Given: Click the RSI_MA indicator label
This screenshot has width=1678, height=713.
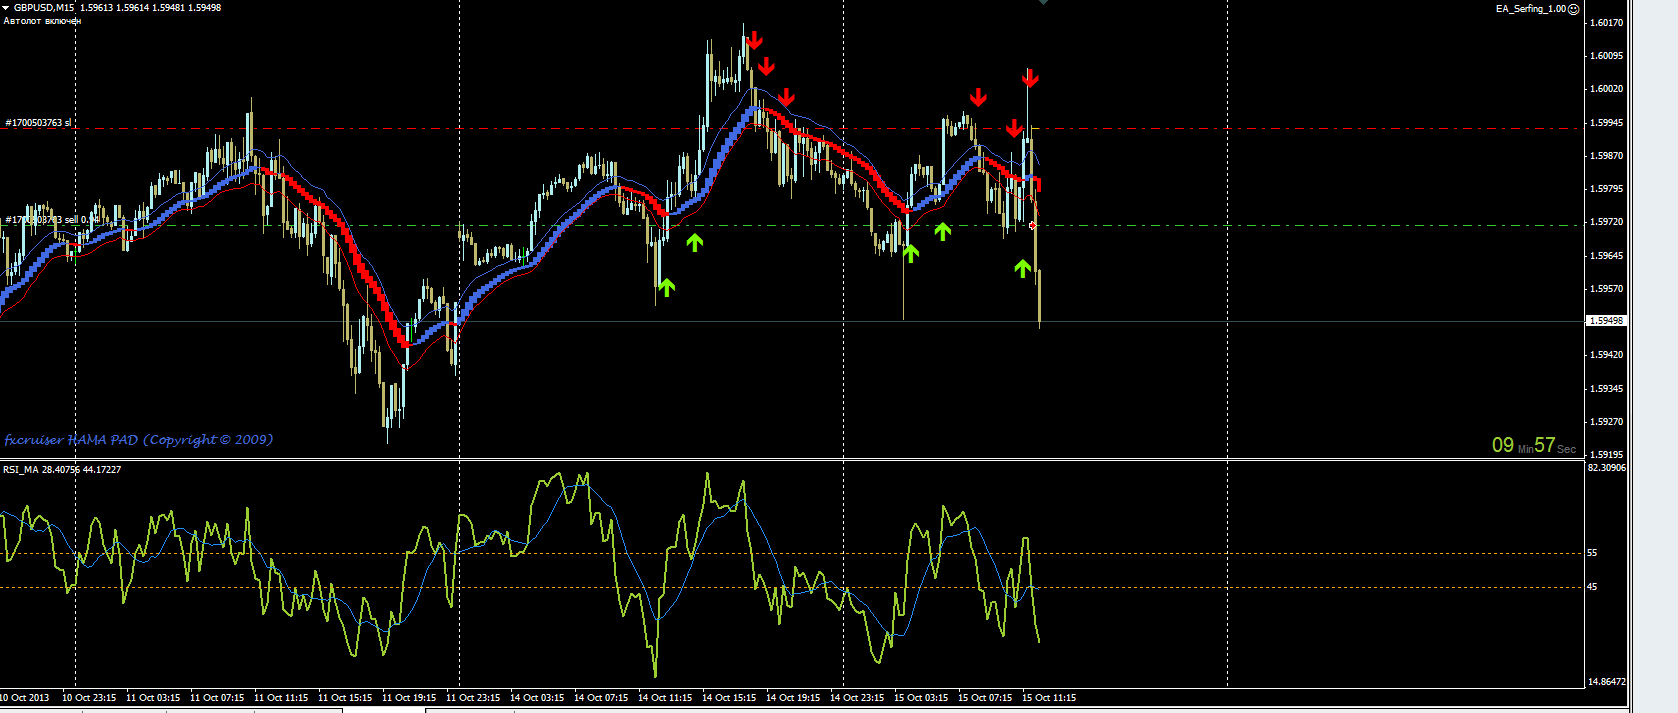Looking at the screenshot, I should (x=62, y=469).
